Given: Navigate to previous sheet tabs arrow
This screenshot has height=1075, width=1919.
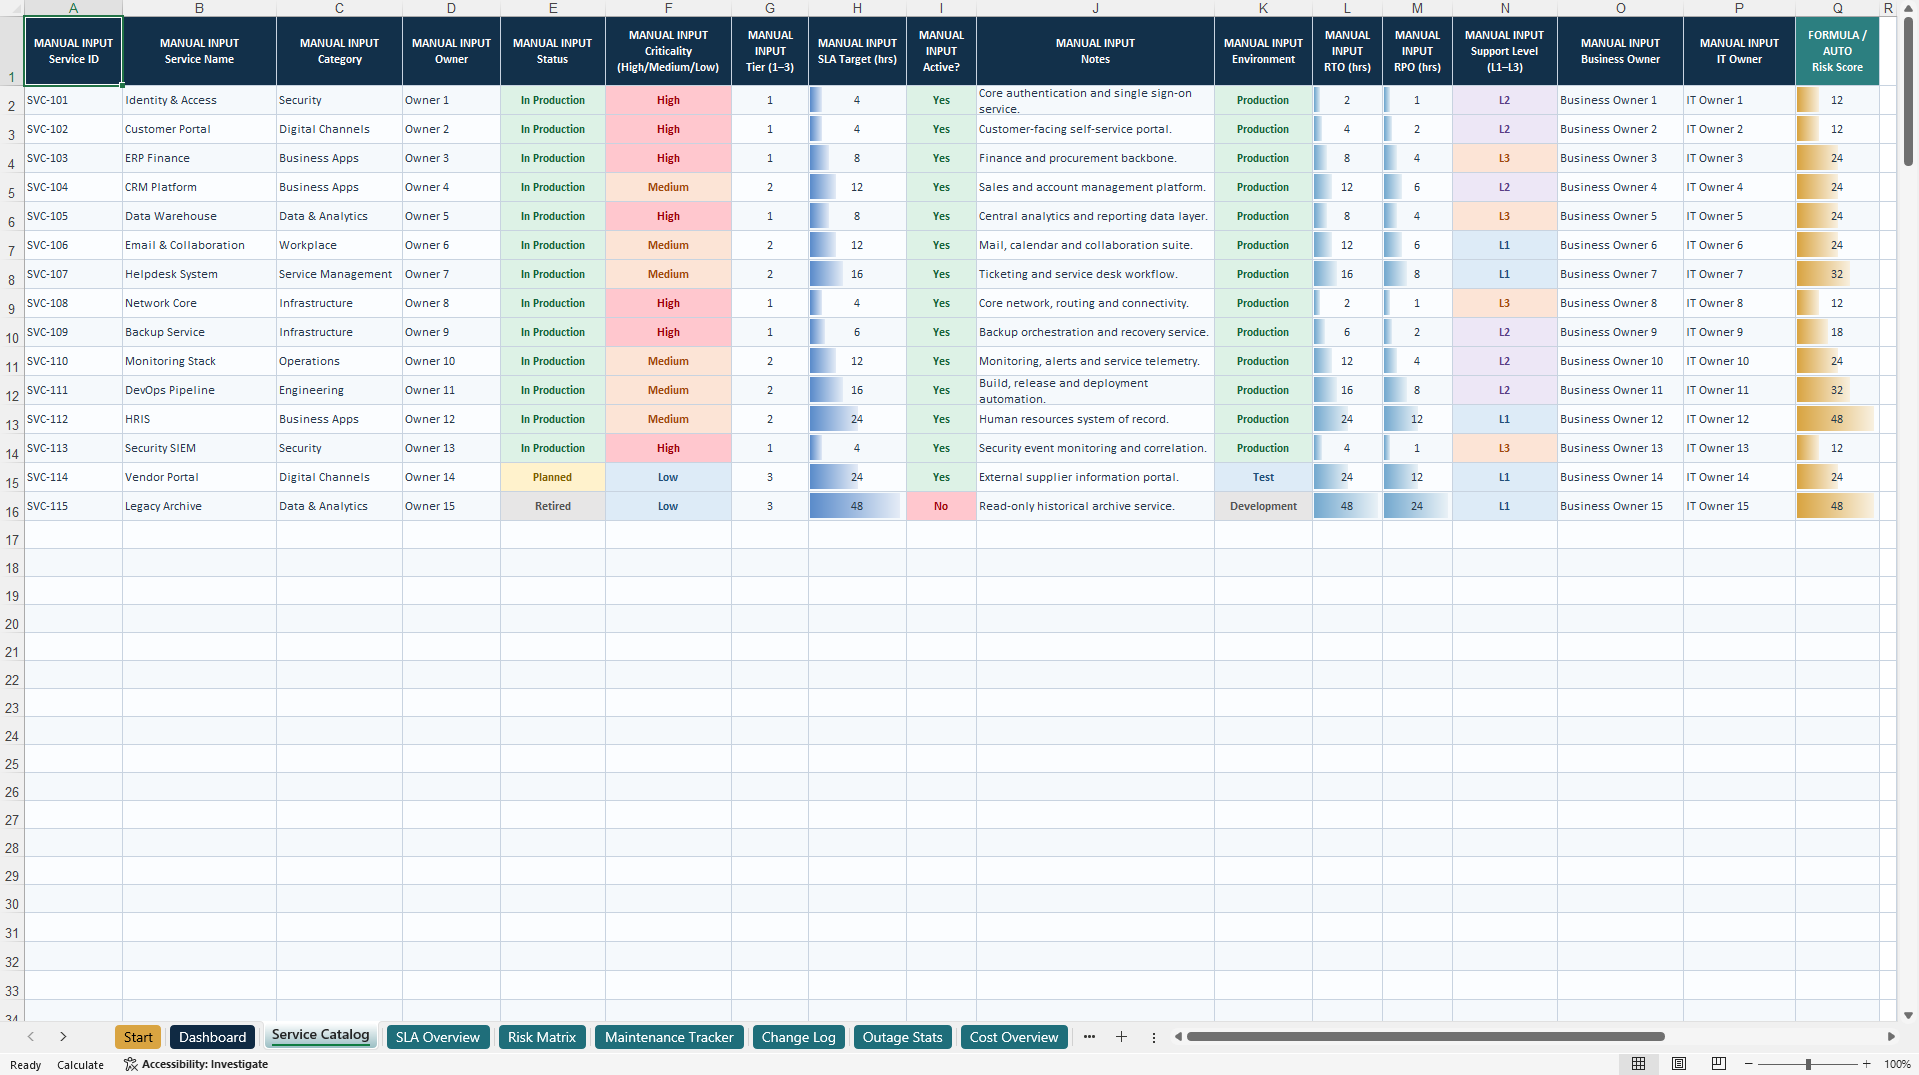Looking at the screenshot, I should 31,1037.
